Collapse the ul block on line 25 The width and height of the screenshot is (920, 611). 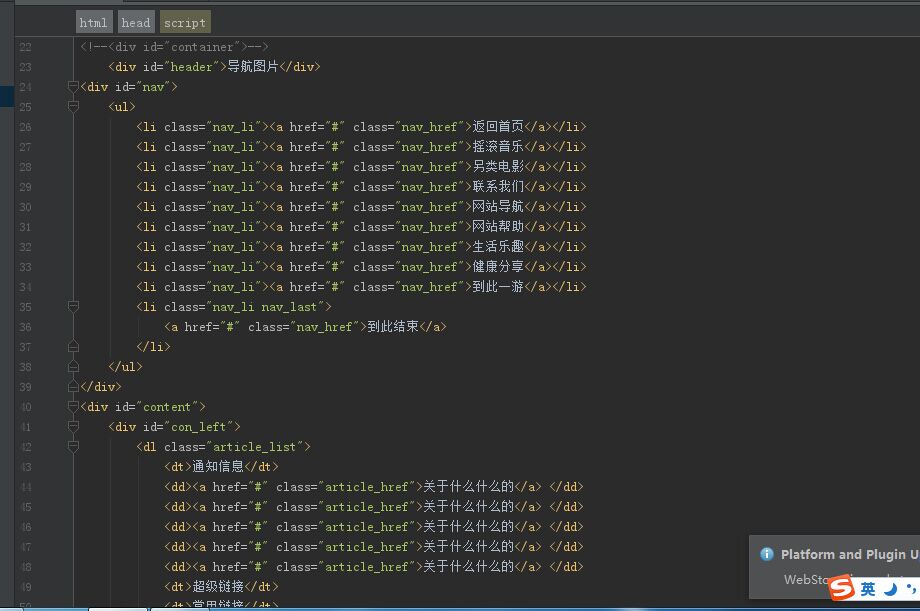(73, 107)
